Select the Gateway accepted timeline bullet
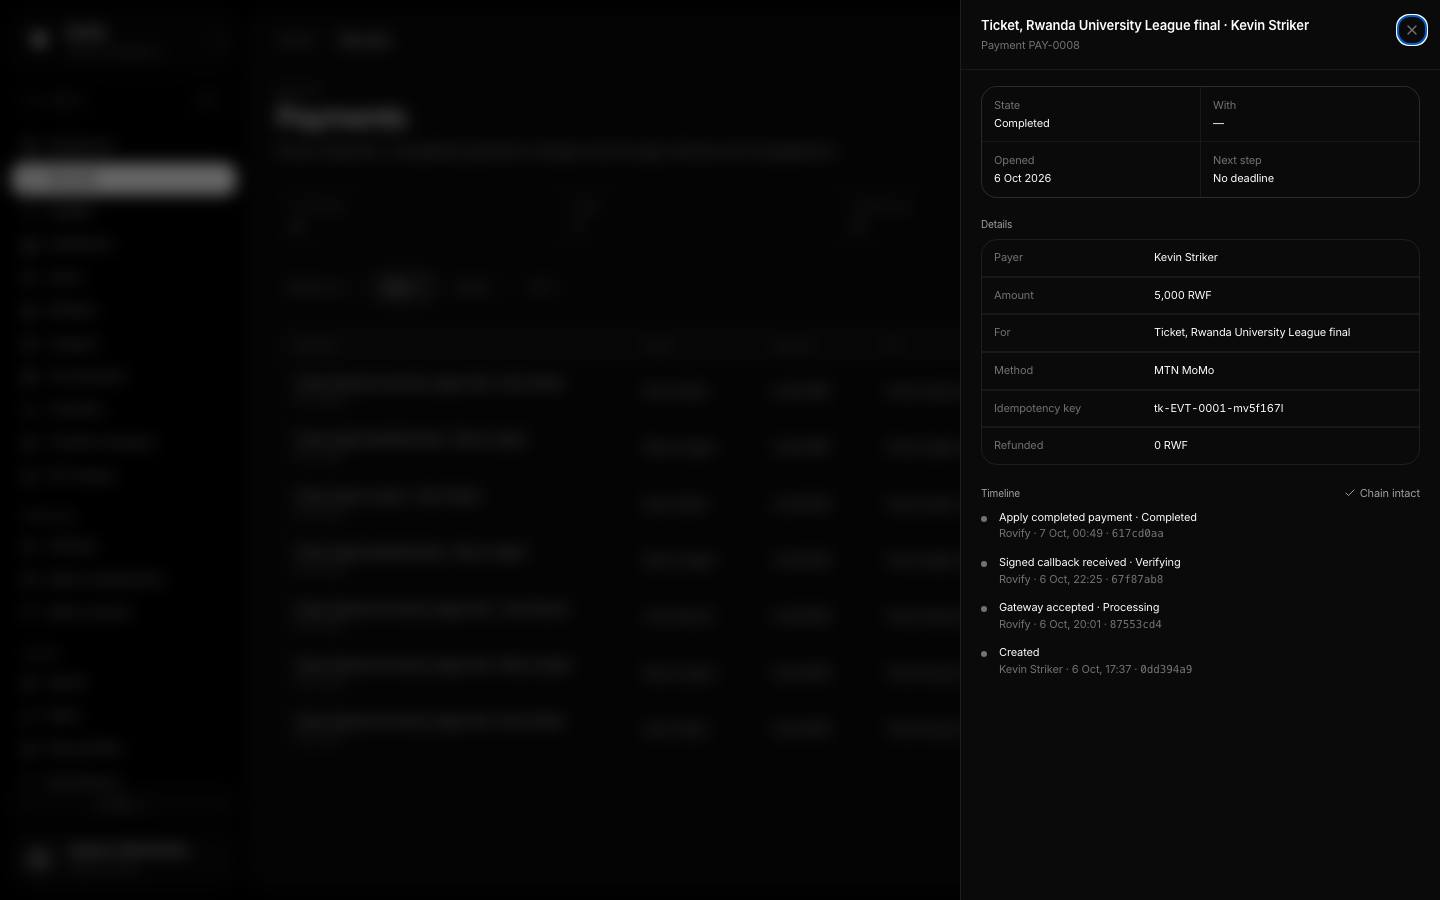Screen dimensions: 1440x900 984,609
